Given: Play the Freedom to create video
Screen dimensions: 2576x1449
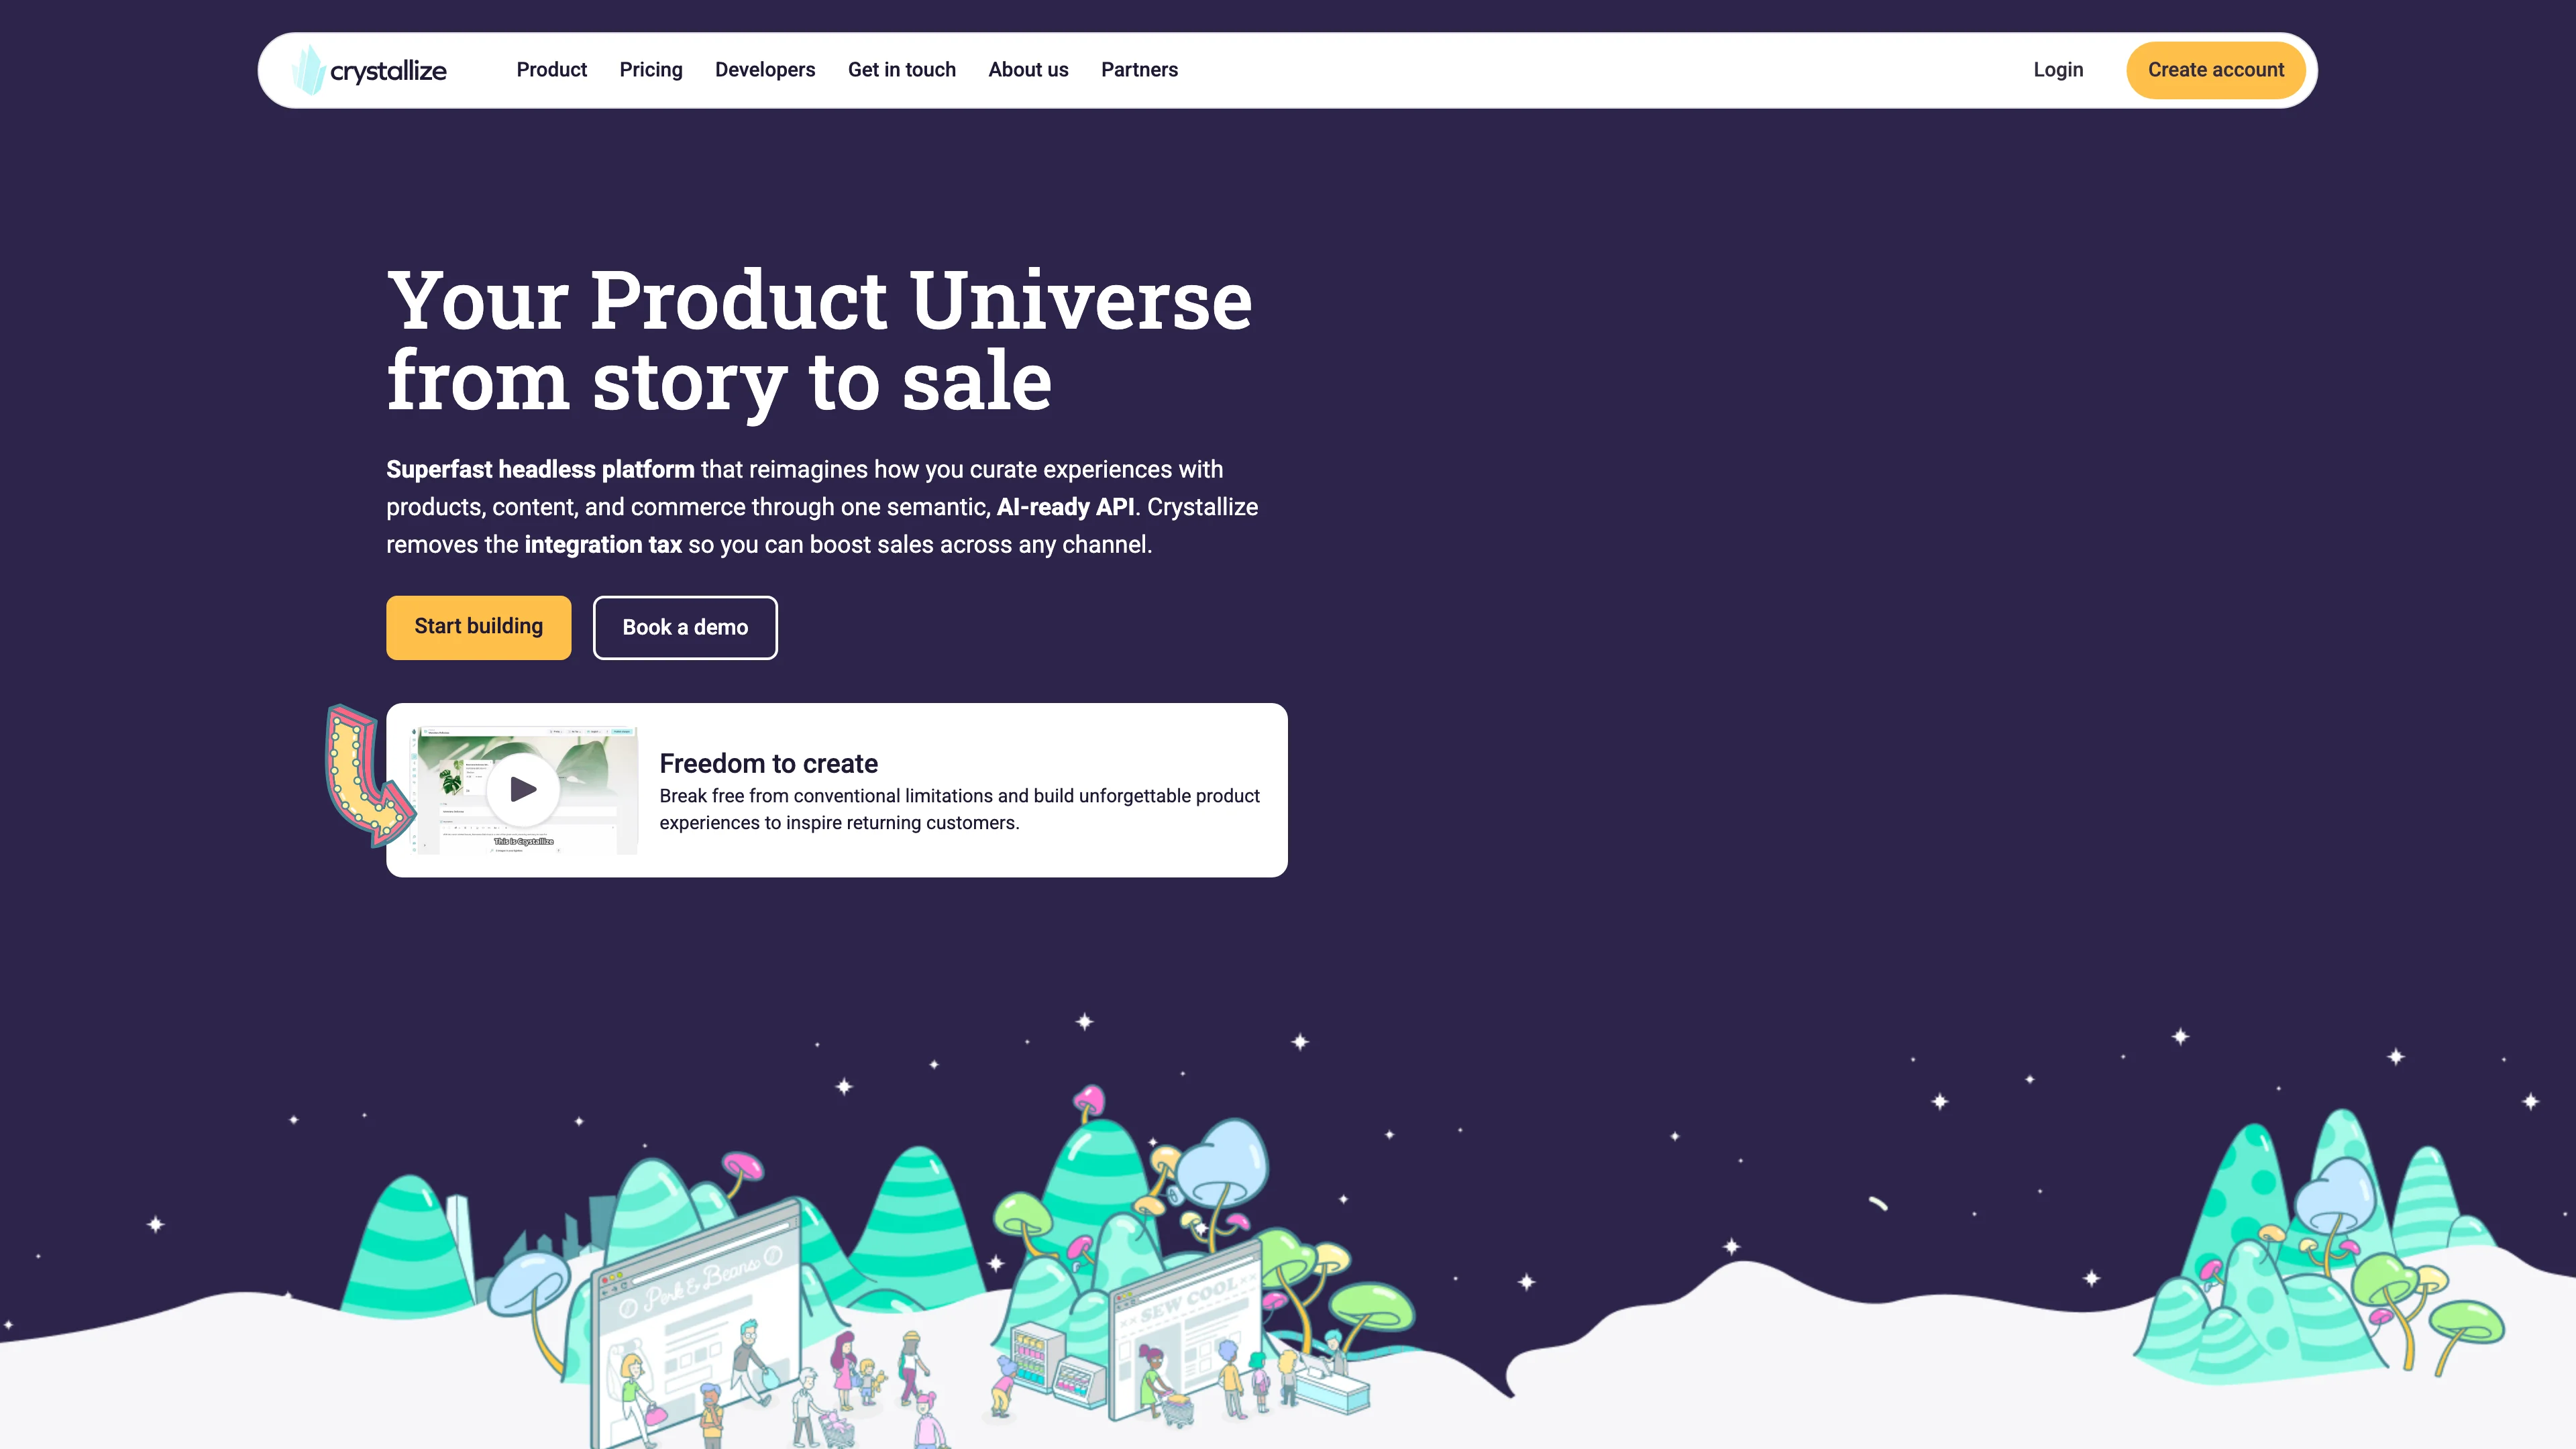Looking at the screenshot, I should pos(523,789).
